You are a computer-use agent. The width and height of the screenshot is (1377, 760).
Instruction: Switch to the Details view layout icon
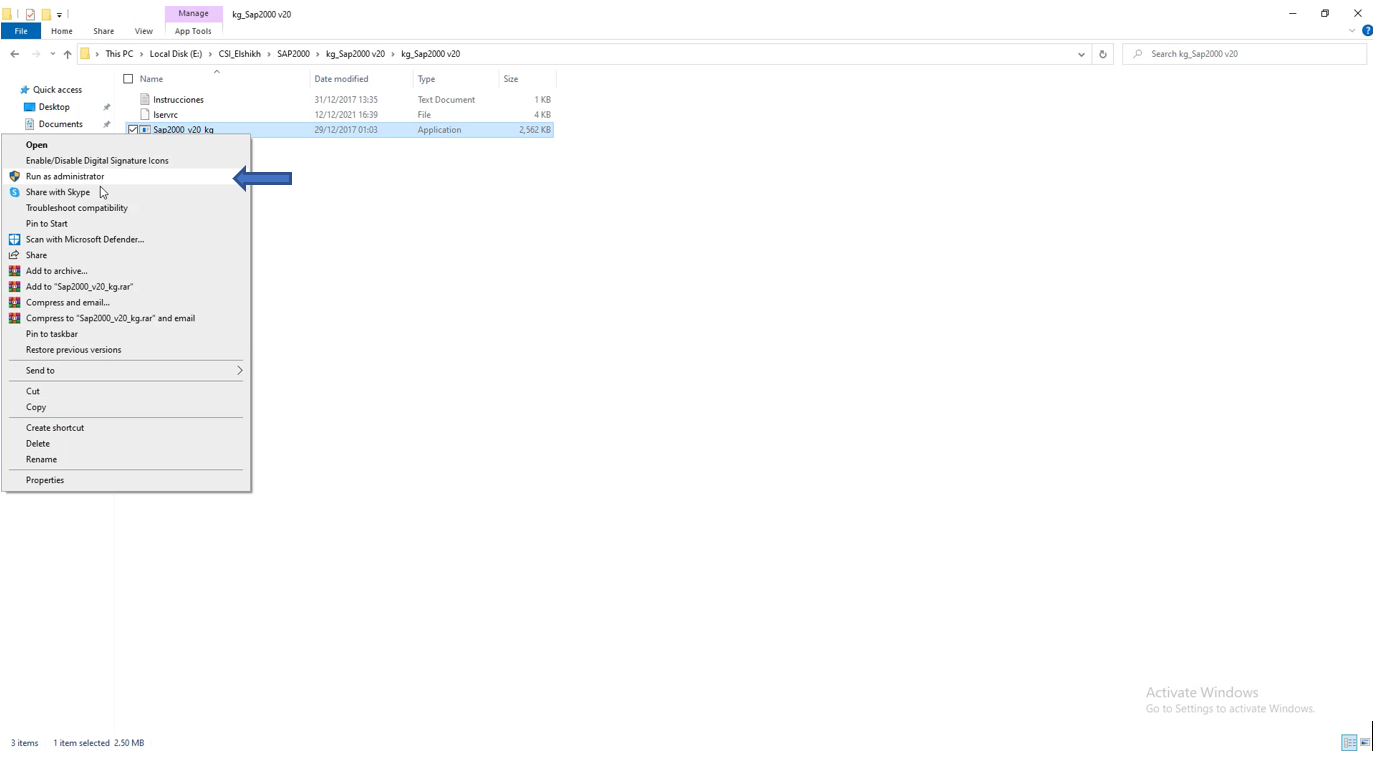pos(1349,743)
